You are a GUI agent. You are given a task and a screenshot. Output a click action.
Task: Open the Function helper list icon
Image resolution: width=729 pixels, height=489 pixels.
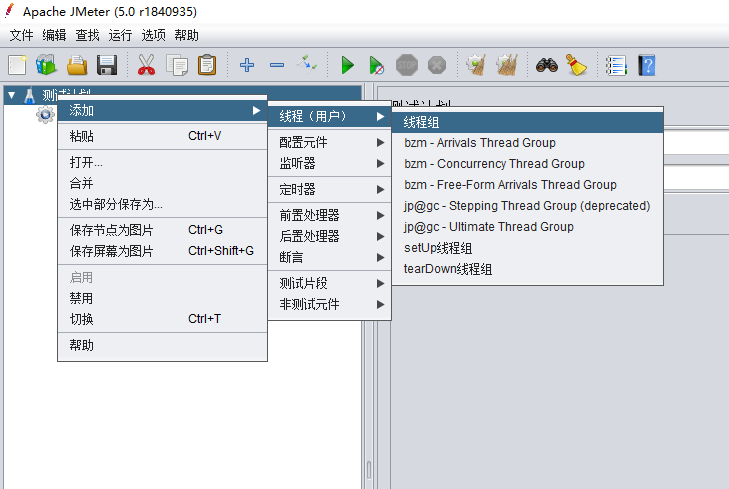coord(616,65)
